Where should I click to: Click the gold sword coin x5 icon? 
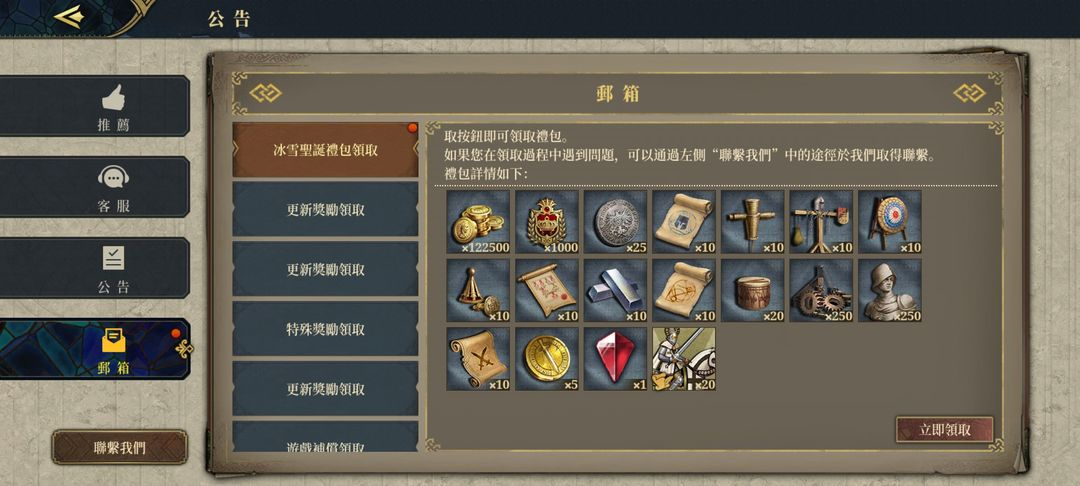pos(547,359)
